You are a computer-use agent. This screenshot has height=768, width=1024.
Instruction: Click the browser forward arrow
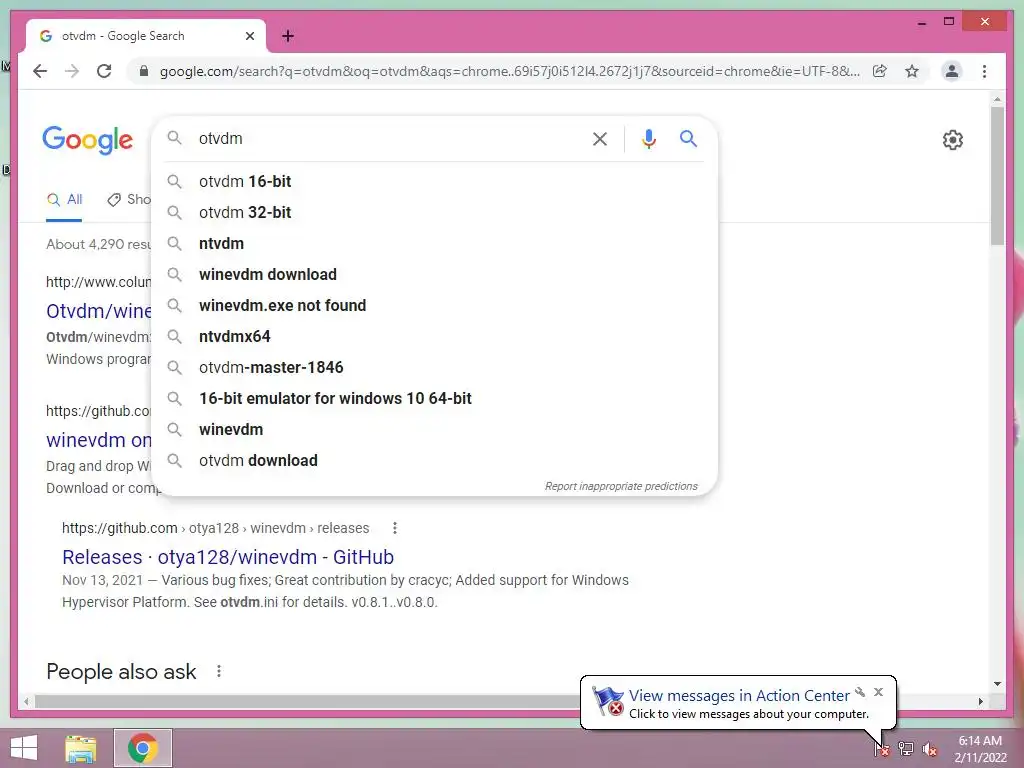[72, 71]
